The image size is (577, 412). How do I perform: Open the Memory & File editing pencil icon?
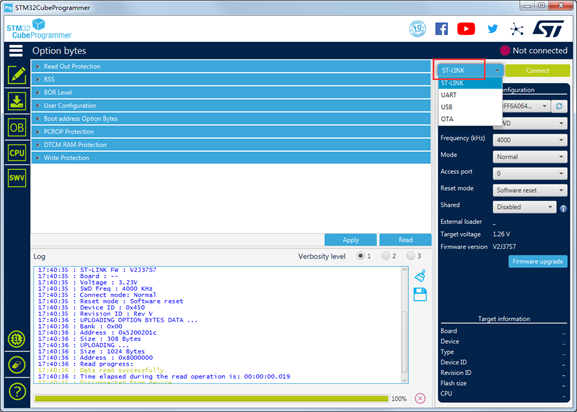(17, 75)
